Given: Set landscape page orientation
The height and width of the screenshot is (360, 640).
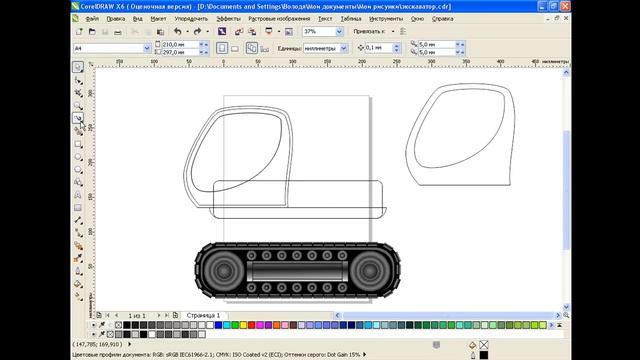Looking at the screenshot, I should point(235,49).
